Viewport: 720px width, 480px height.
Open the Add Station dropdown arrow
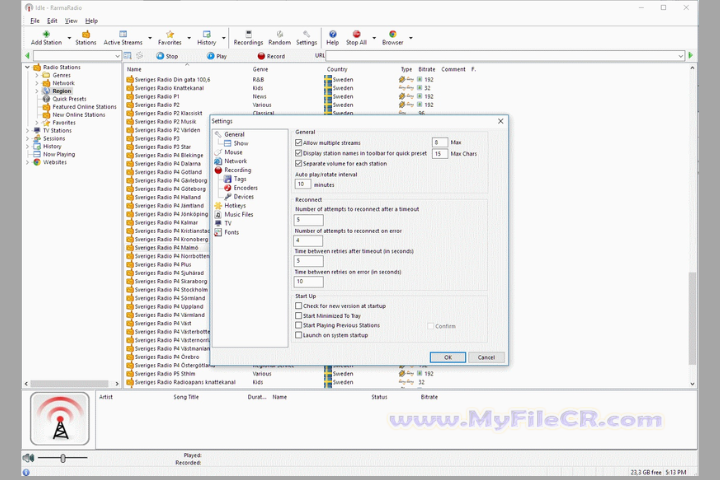(69, 38)
